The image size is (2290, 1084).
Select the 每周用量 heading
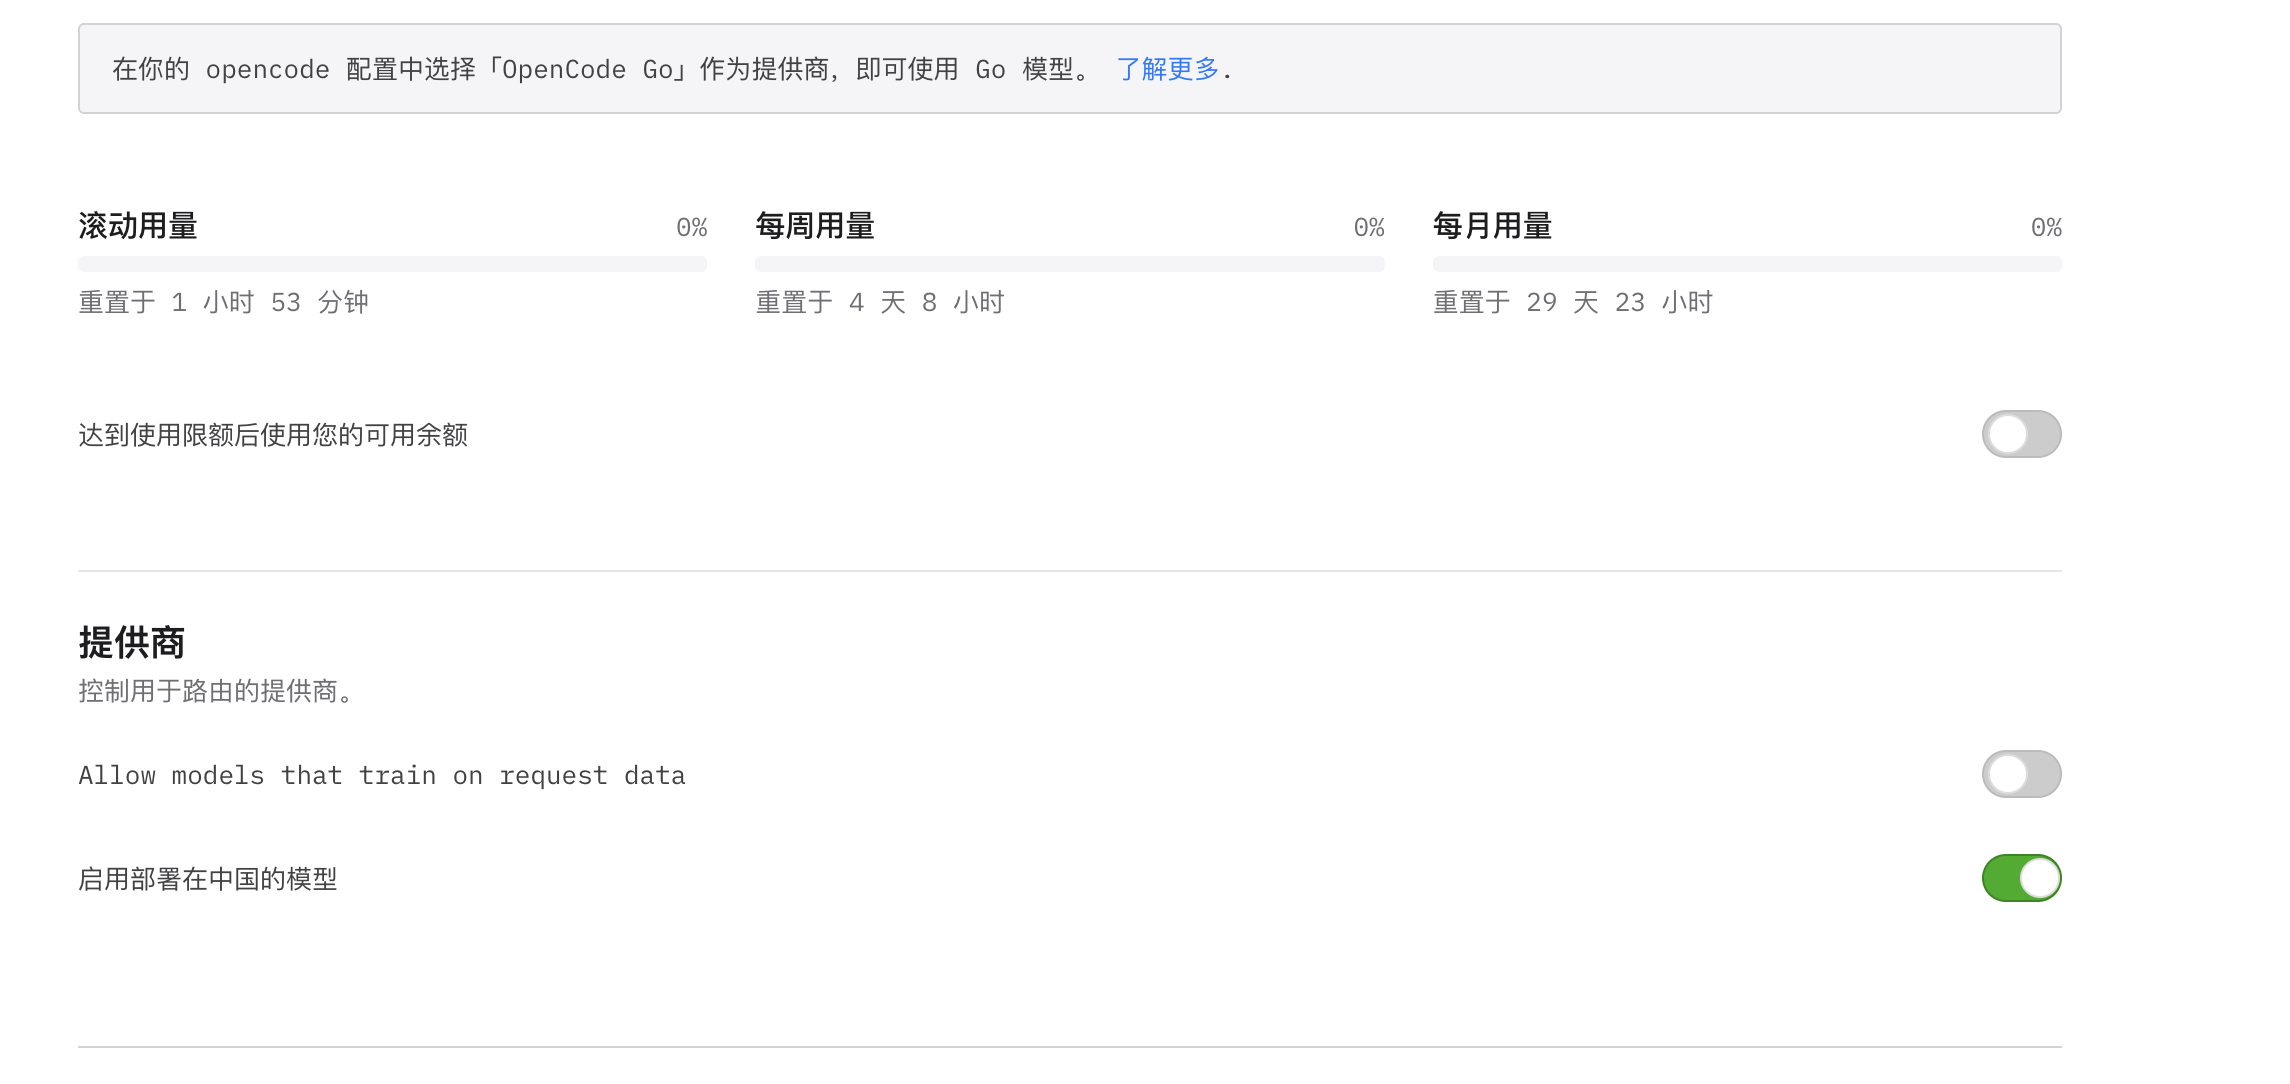(x=815, y=226)
